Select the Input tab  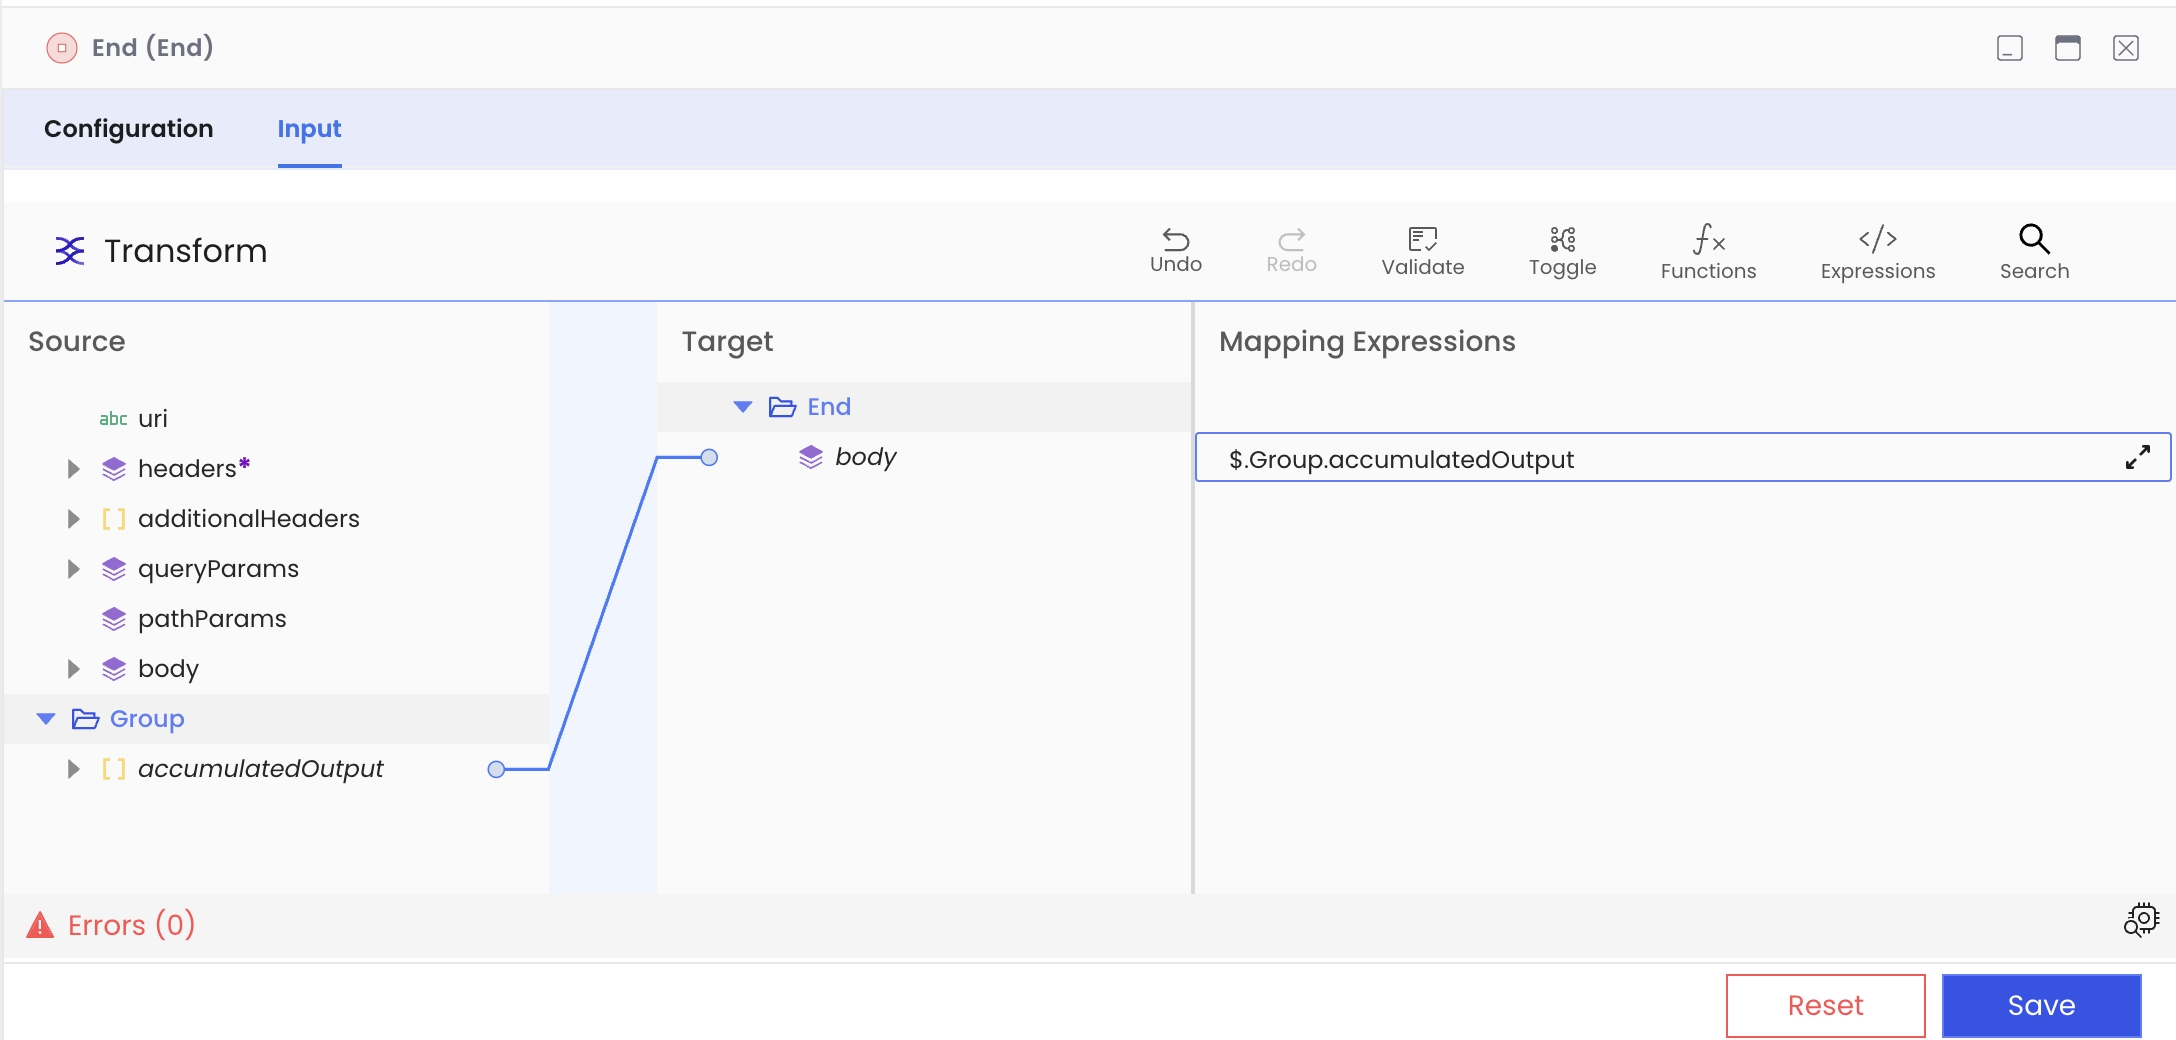coord(309,129)
